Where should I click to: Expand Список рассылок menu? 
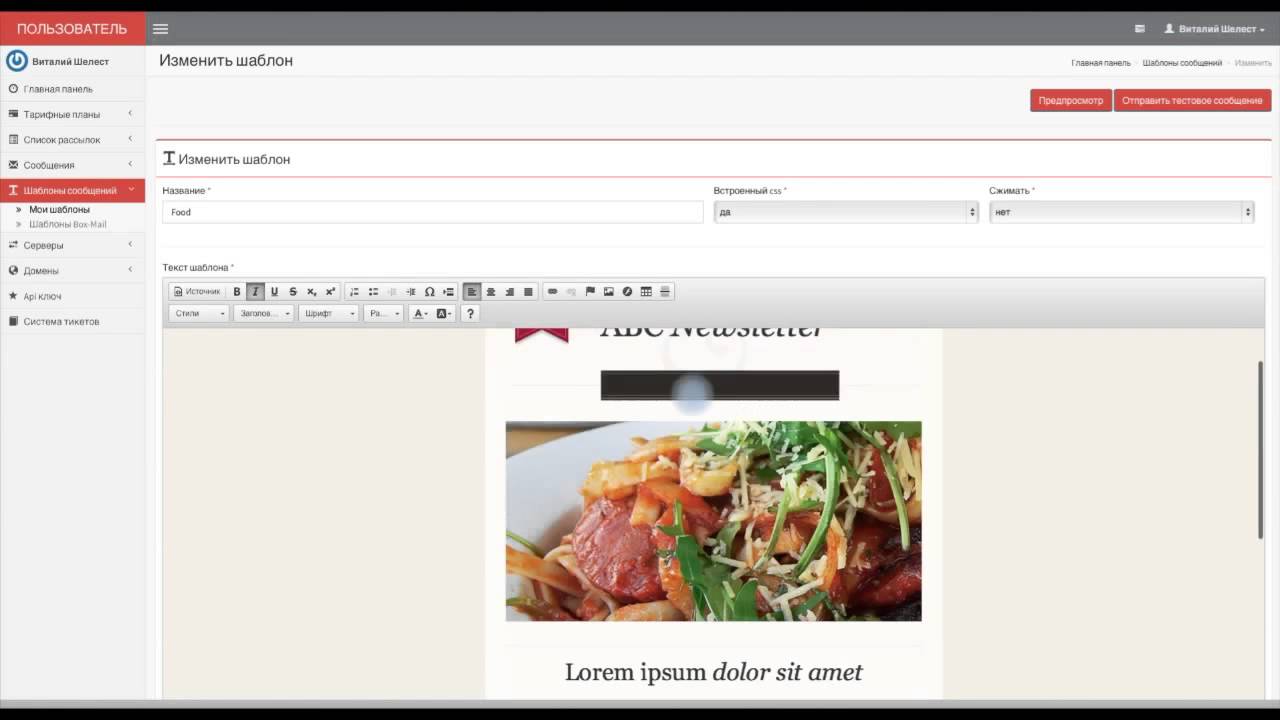click(x=72, y=140)
